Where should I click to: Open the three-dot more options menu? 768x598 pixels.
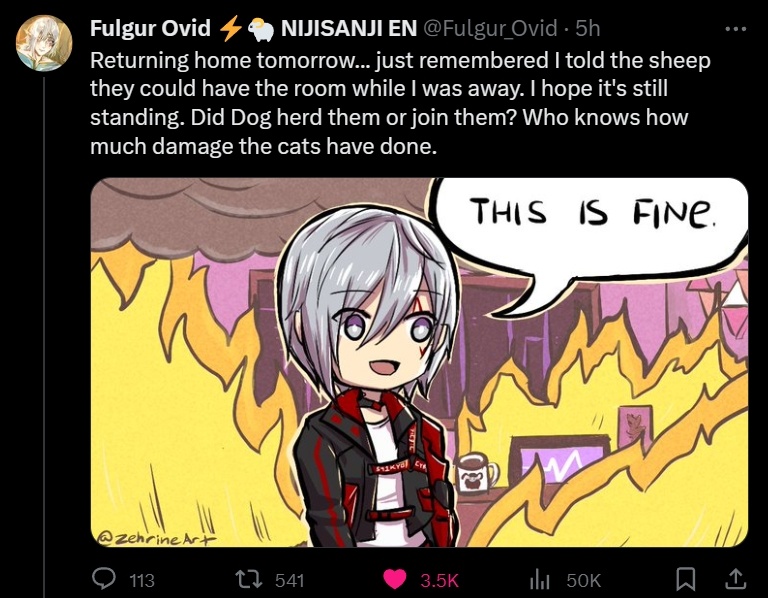click(x=736, y=29)
